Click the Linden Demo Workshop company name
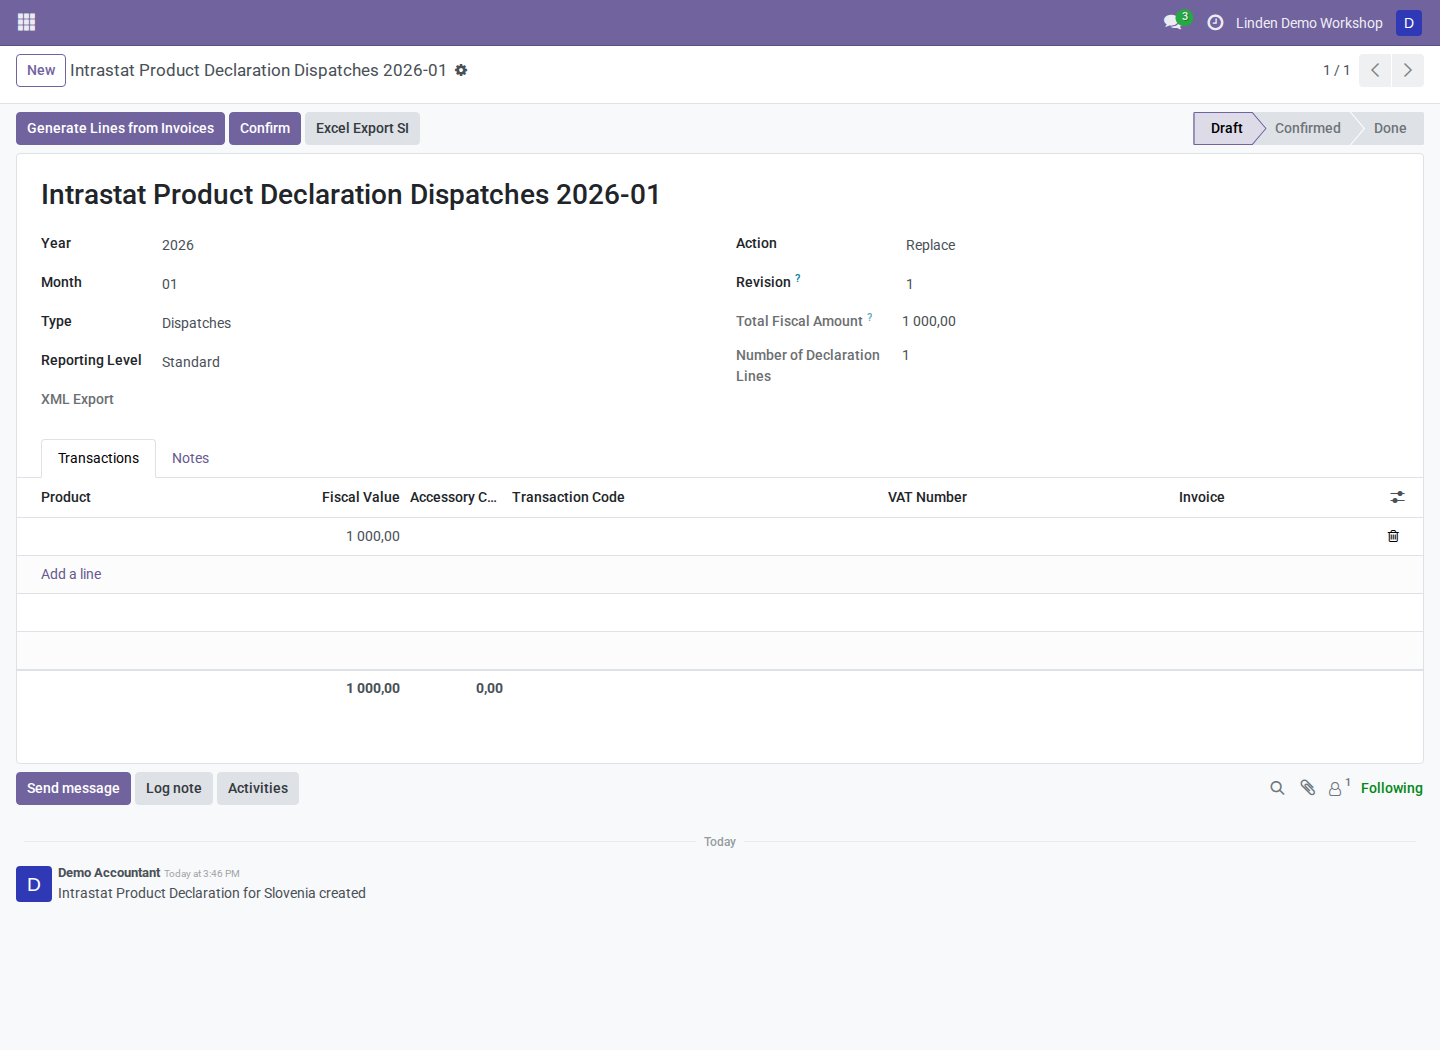The height and width of the screenshot is (1050, 1440). point(1309,22)
